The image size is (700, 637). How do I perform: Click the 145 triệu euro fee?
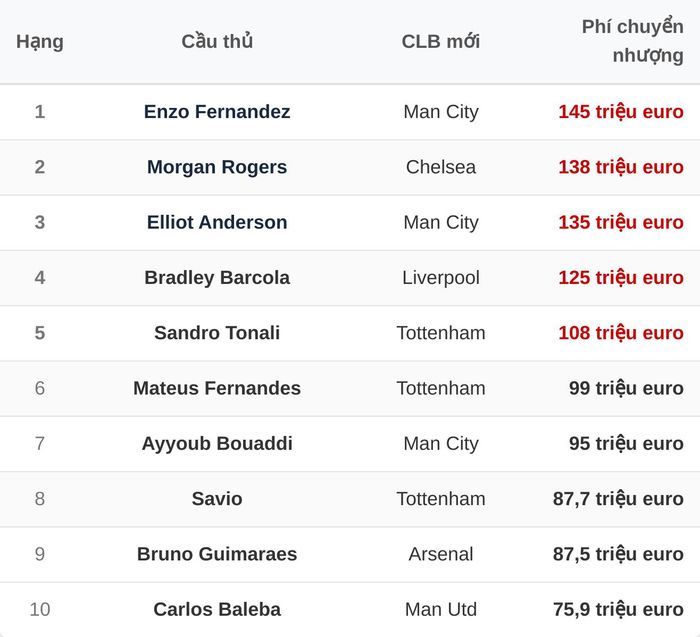point(621,112)
